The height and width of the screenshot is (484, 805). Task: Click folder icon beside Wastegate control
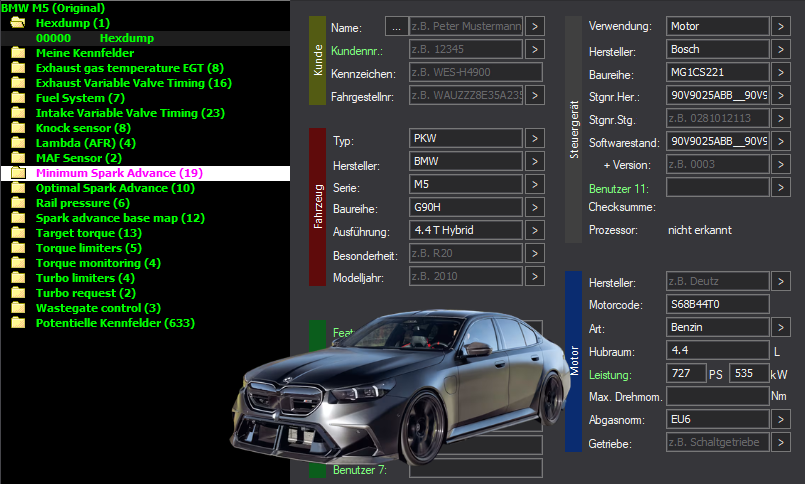click(18, 308)
